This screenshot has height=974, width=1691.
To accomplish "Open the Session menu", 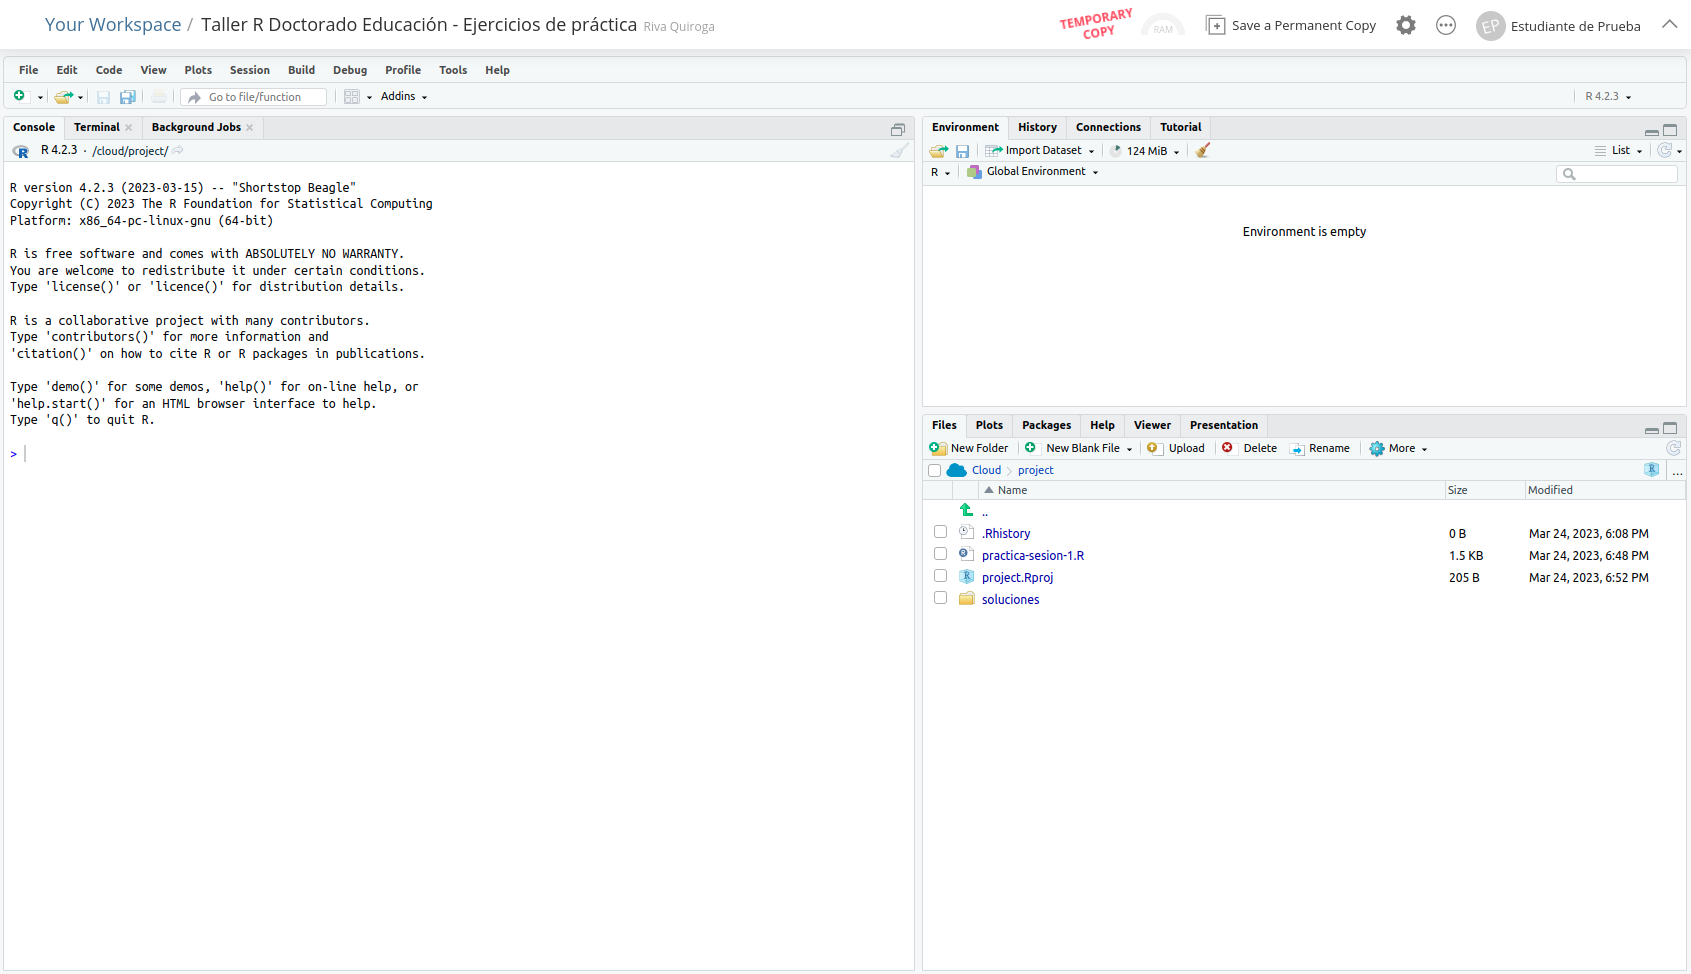I will (x=249, y=70).
